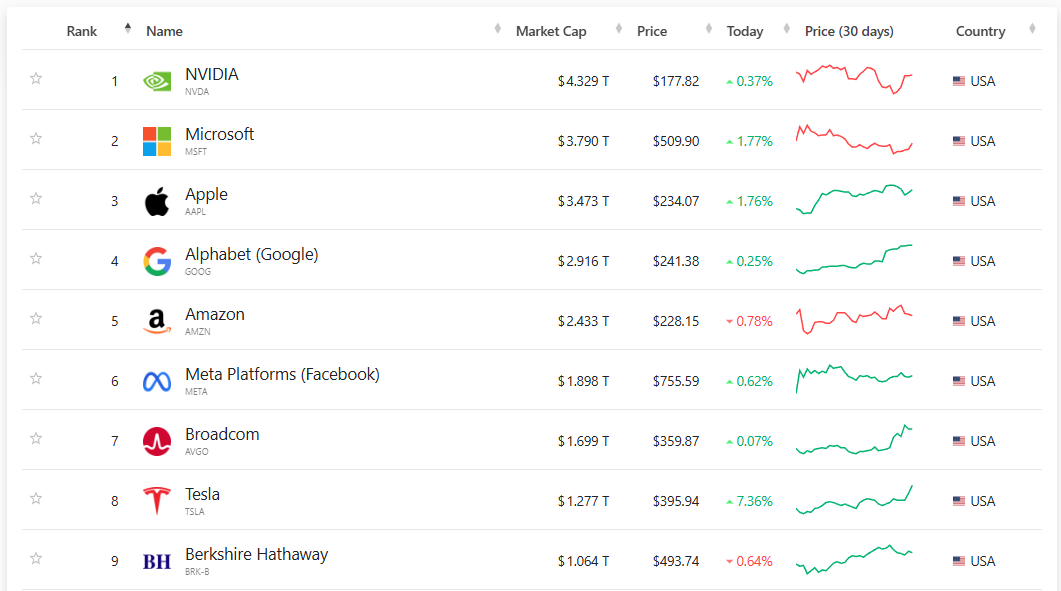Click the Berkshire Hathaway BH logo

[x=157, y=561]
